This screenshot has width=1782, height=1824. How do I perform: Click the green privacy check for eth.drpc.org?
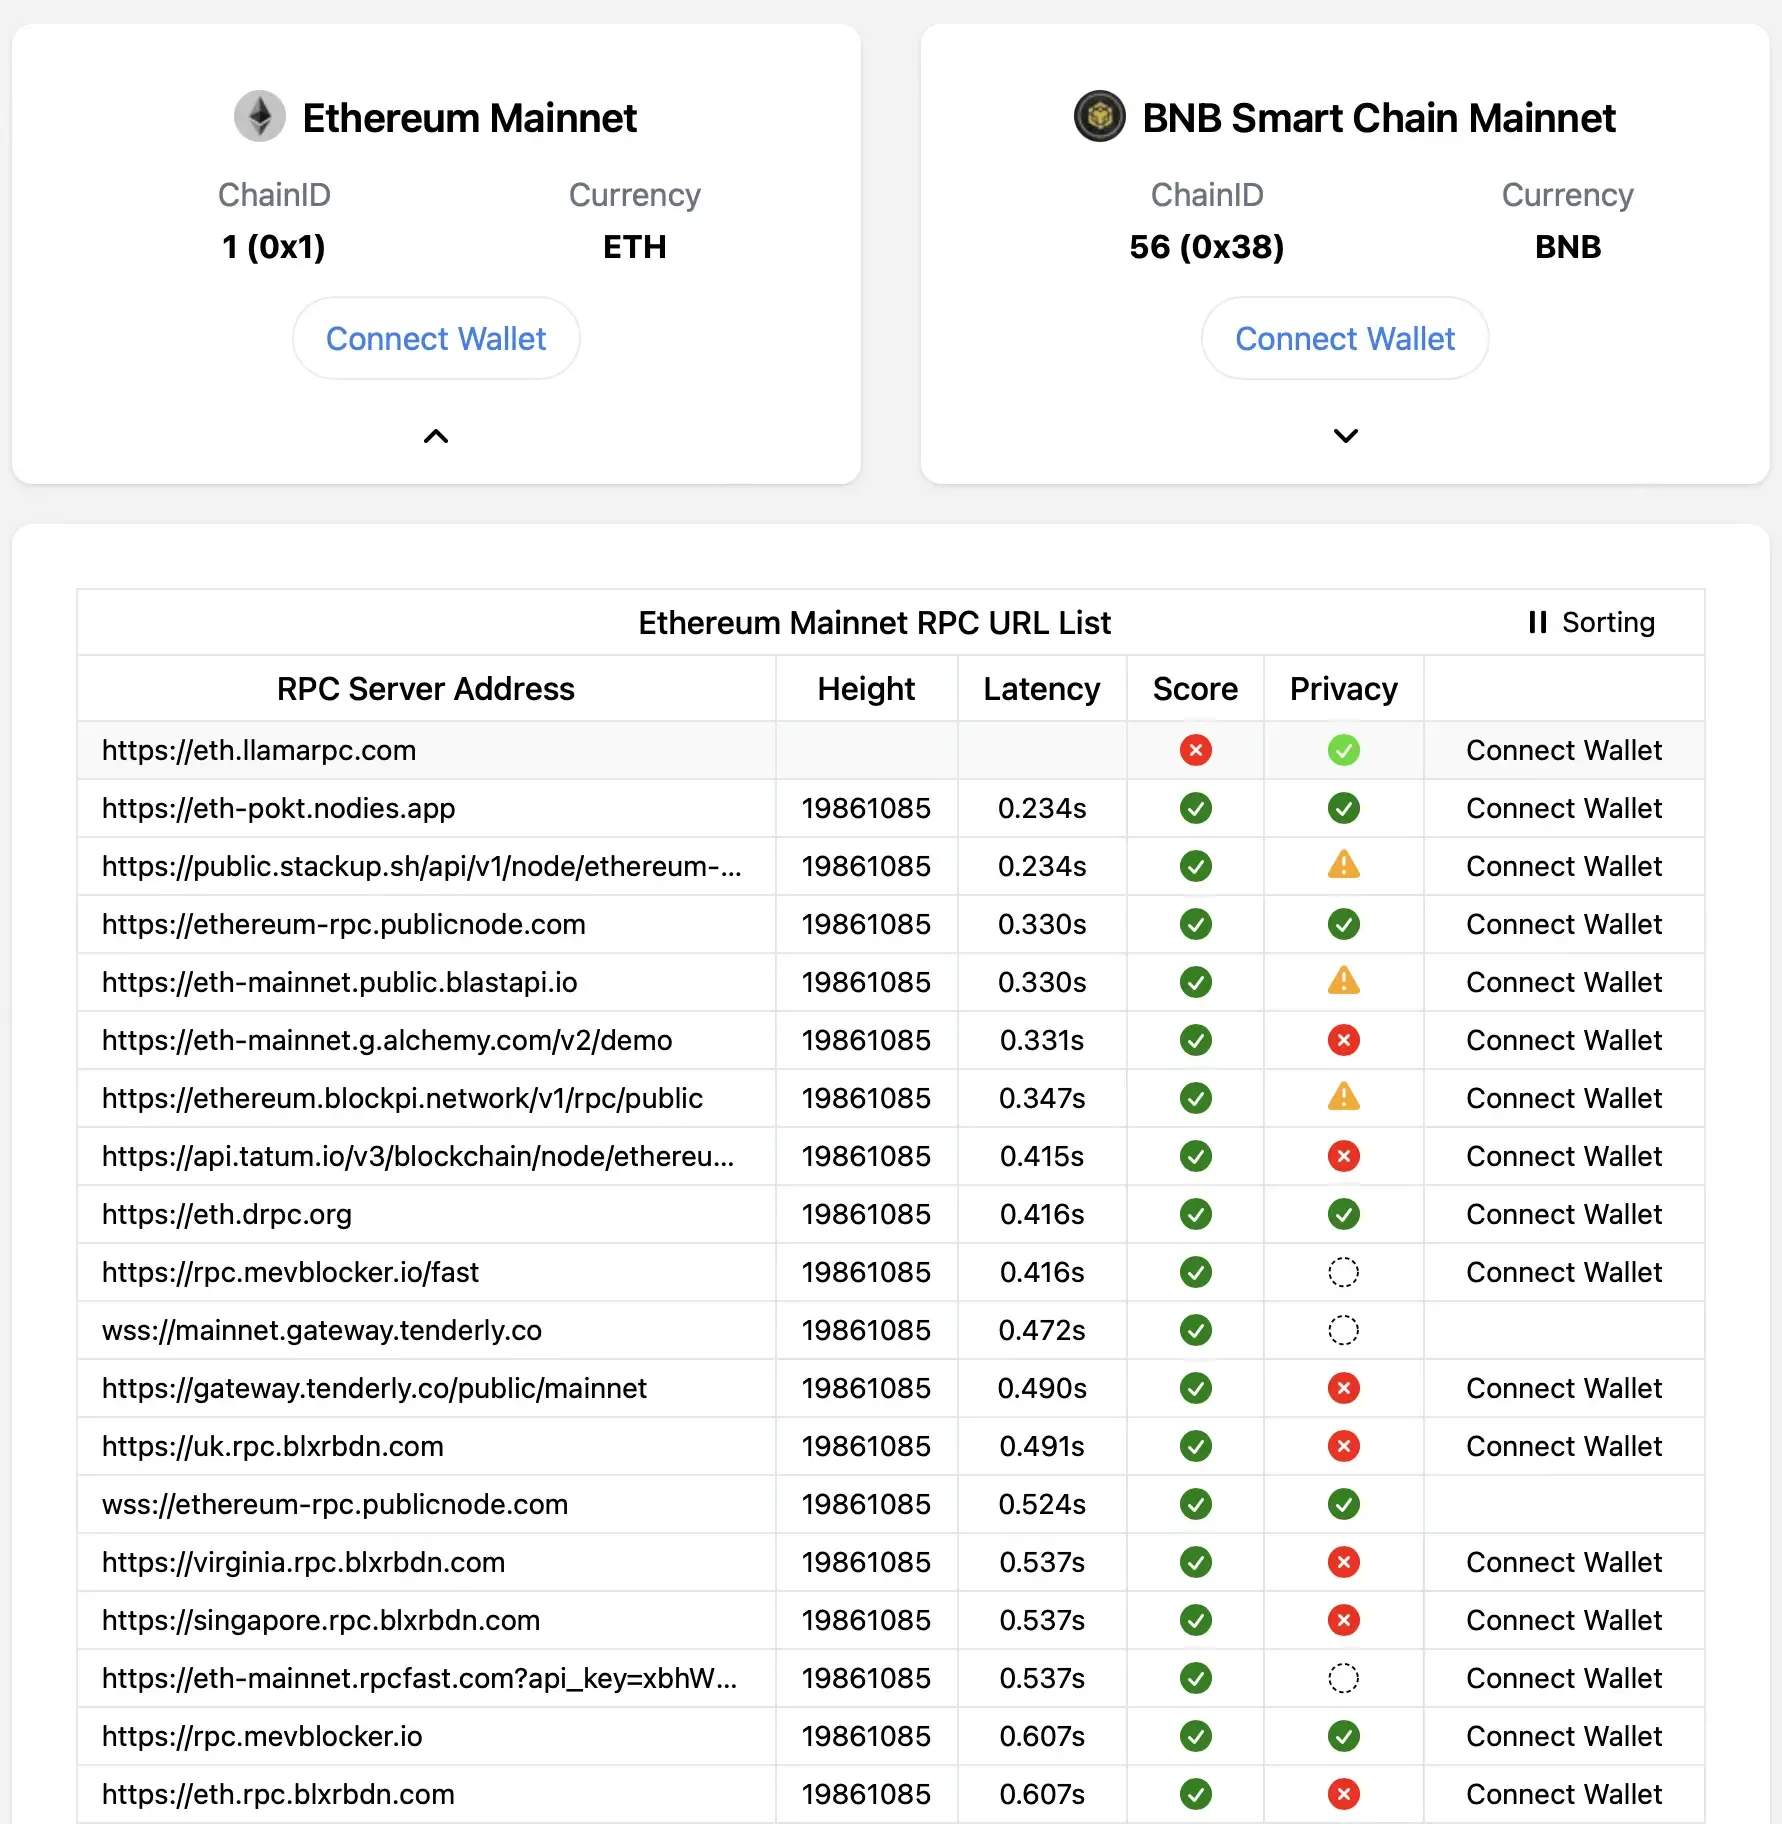(1343, 1214)
